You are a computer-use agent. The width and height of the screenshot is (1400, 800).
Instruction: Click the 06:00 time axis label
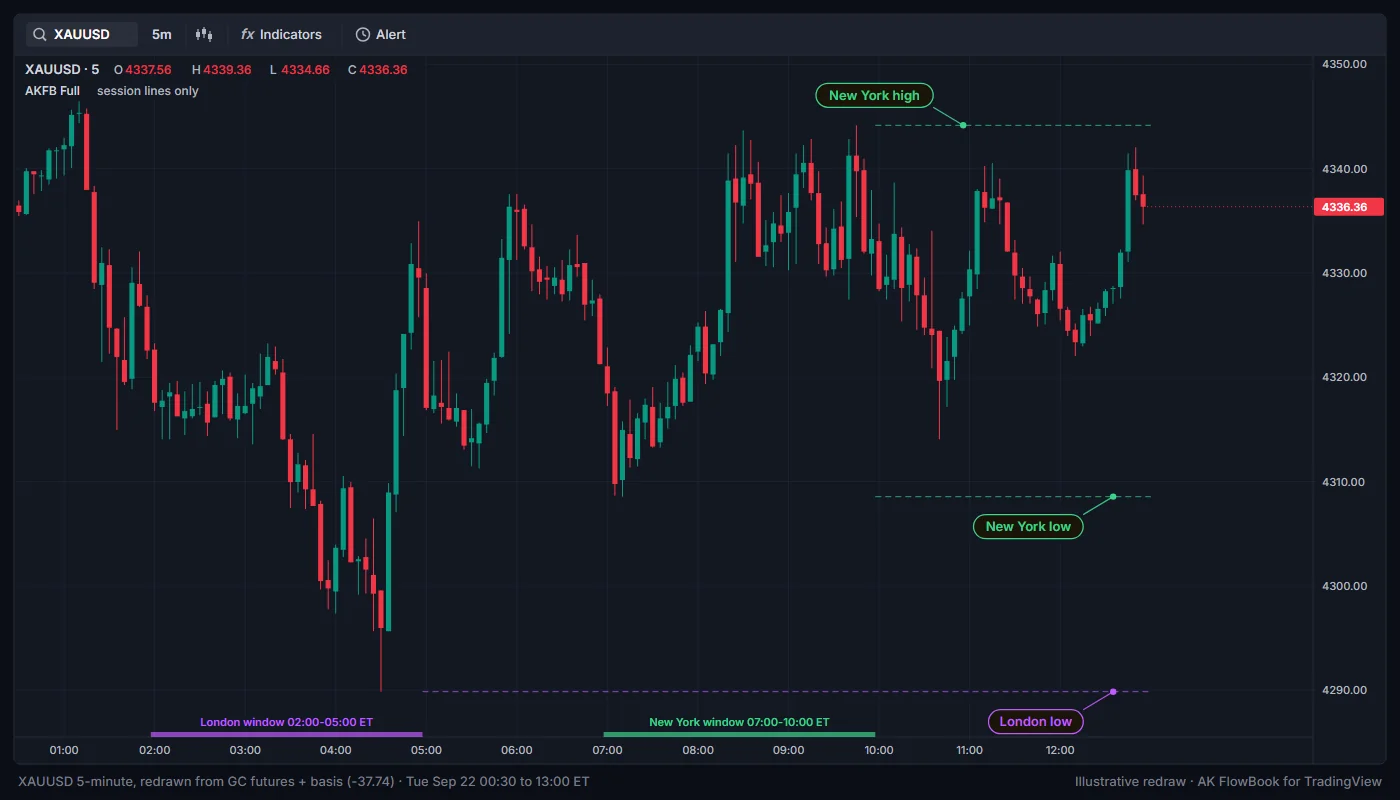517,750
